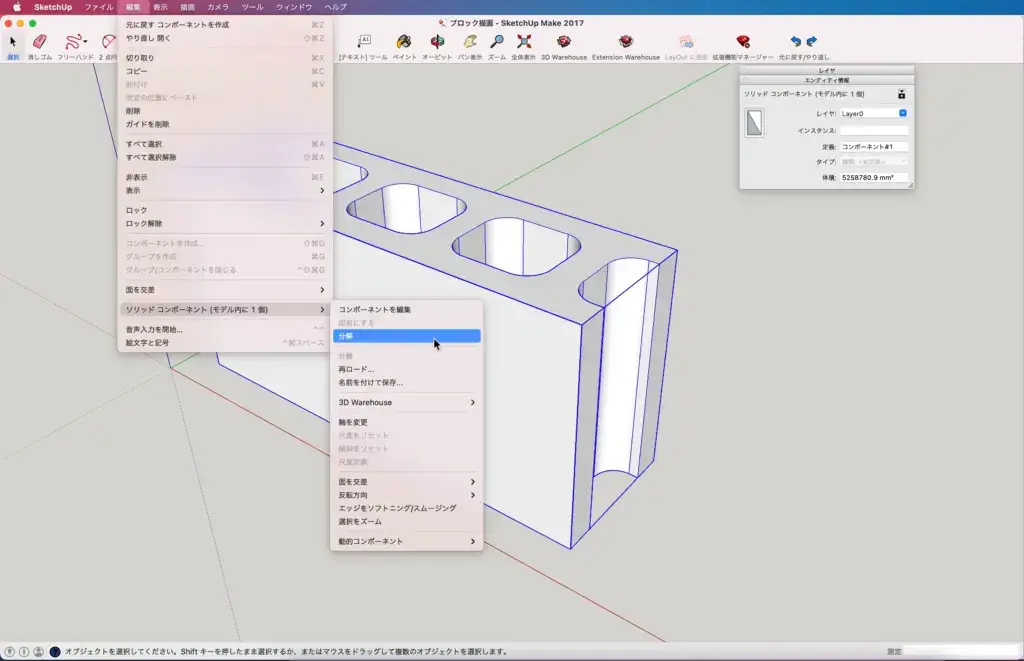
Task: Expand 3D Warehouse submenu entry
Action: click(406, 402)
